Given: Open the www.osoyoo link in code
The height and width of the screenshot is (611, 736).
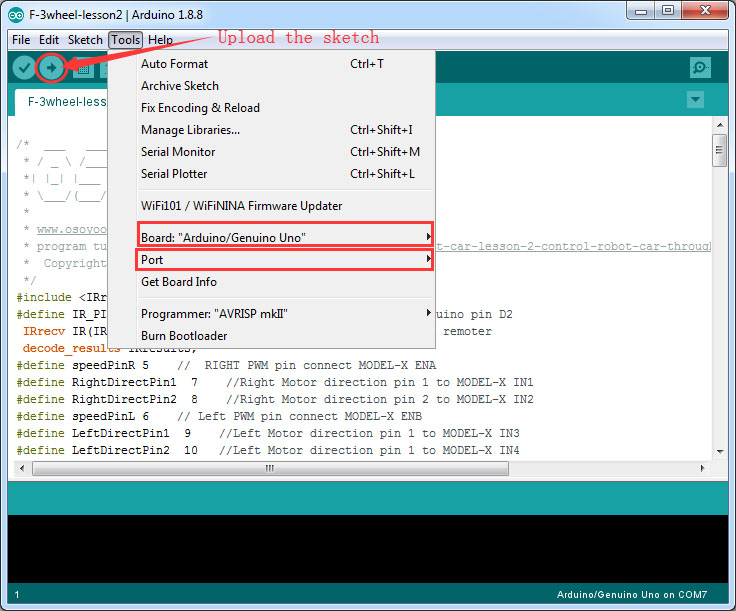Looking at the screenshot, I should pos(72,229).
